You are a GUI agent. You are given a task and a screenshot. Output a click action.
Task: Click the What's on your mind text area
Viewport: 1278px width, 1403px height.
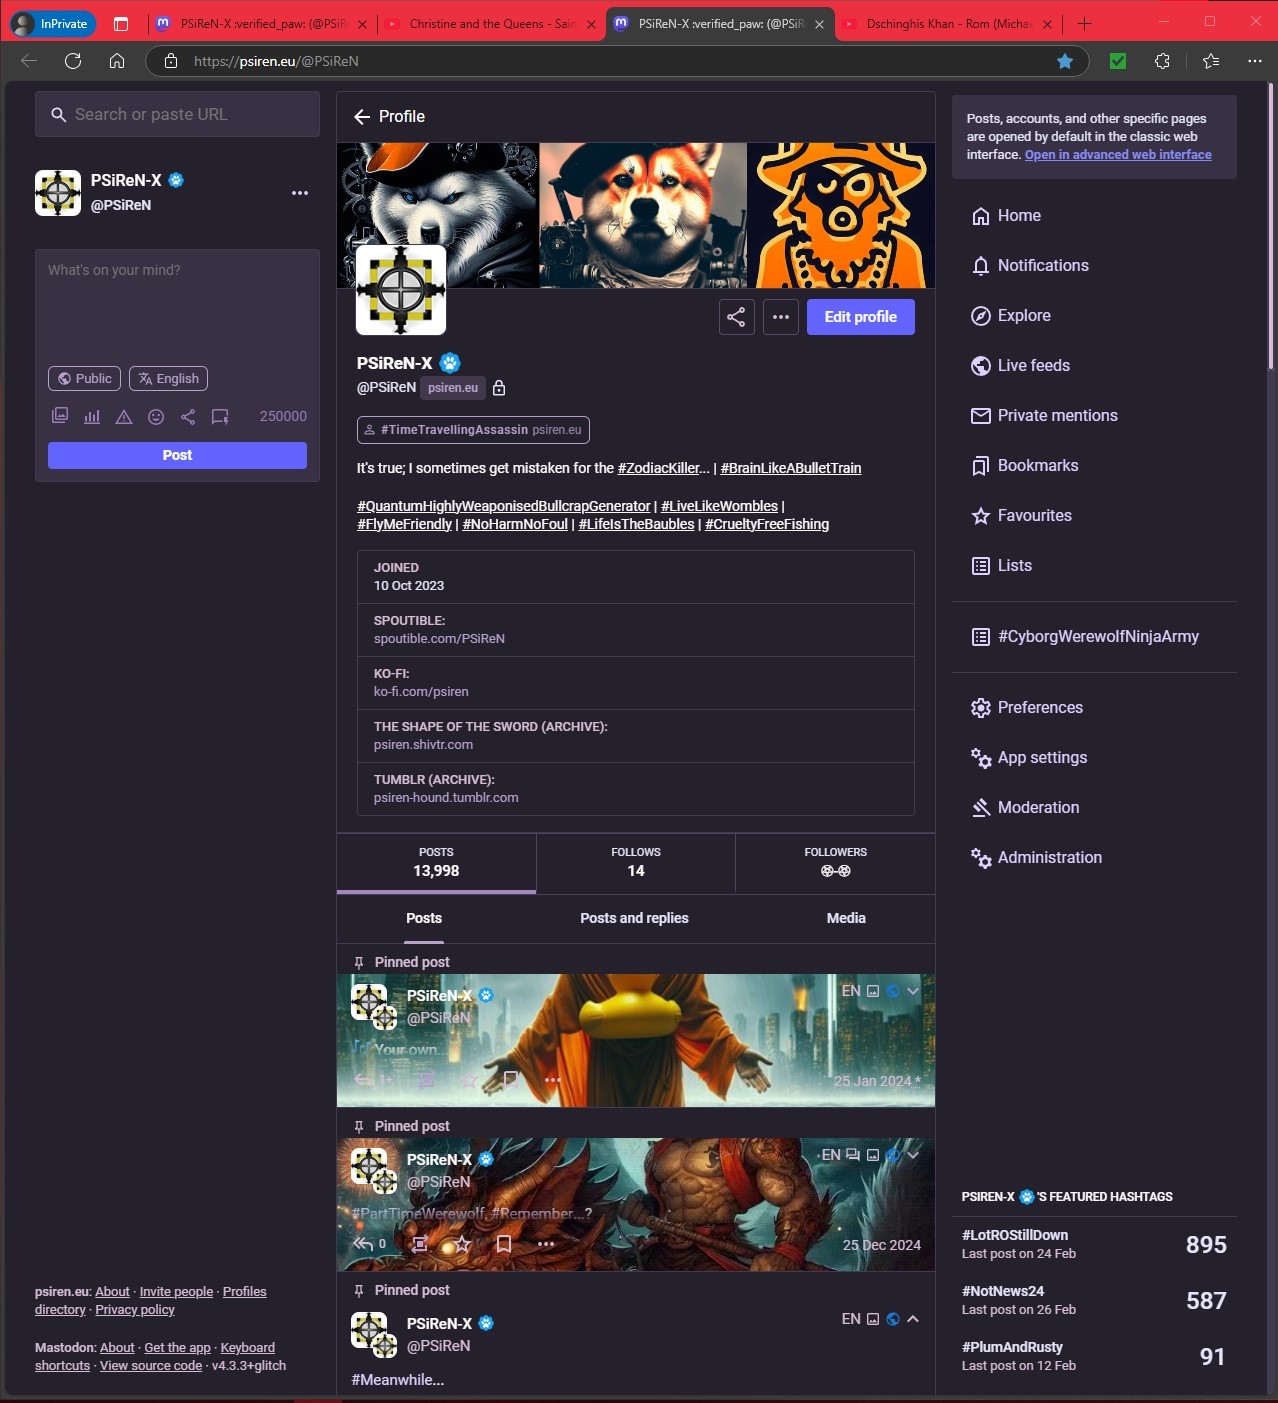tap(177, 304)
